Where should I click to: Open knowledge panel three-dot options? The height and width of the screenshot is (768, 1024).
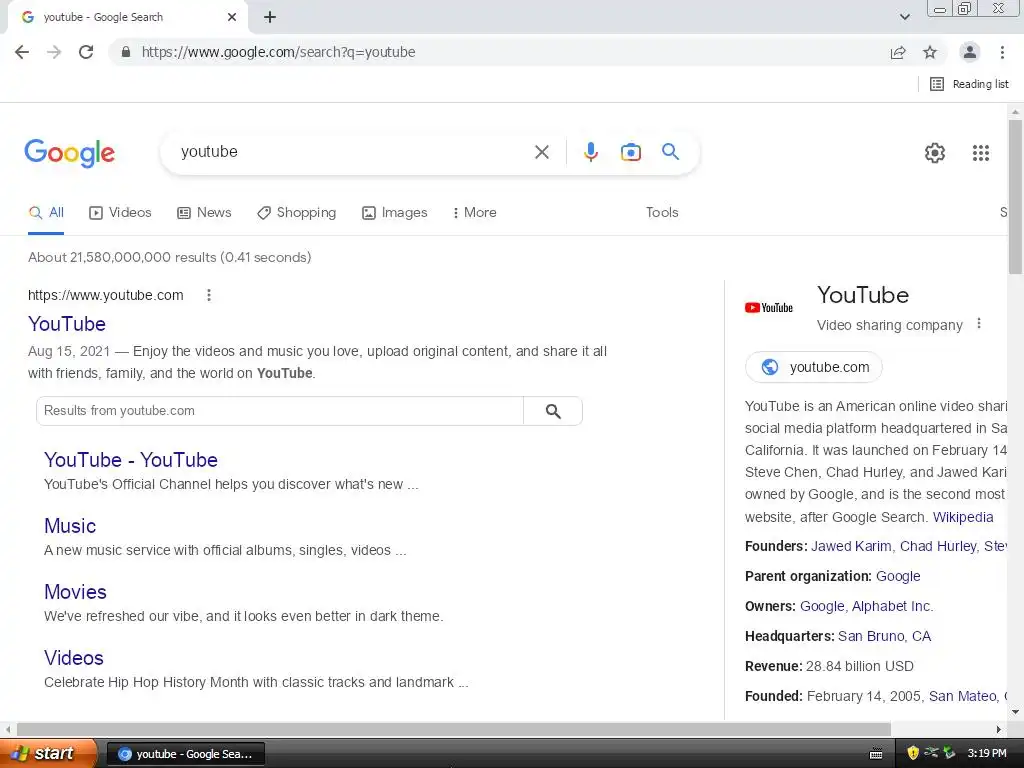click(x=978, y=323)
